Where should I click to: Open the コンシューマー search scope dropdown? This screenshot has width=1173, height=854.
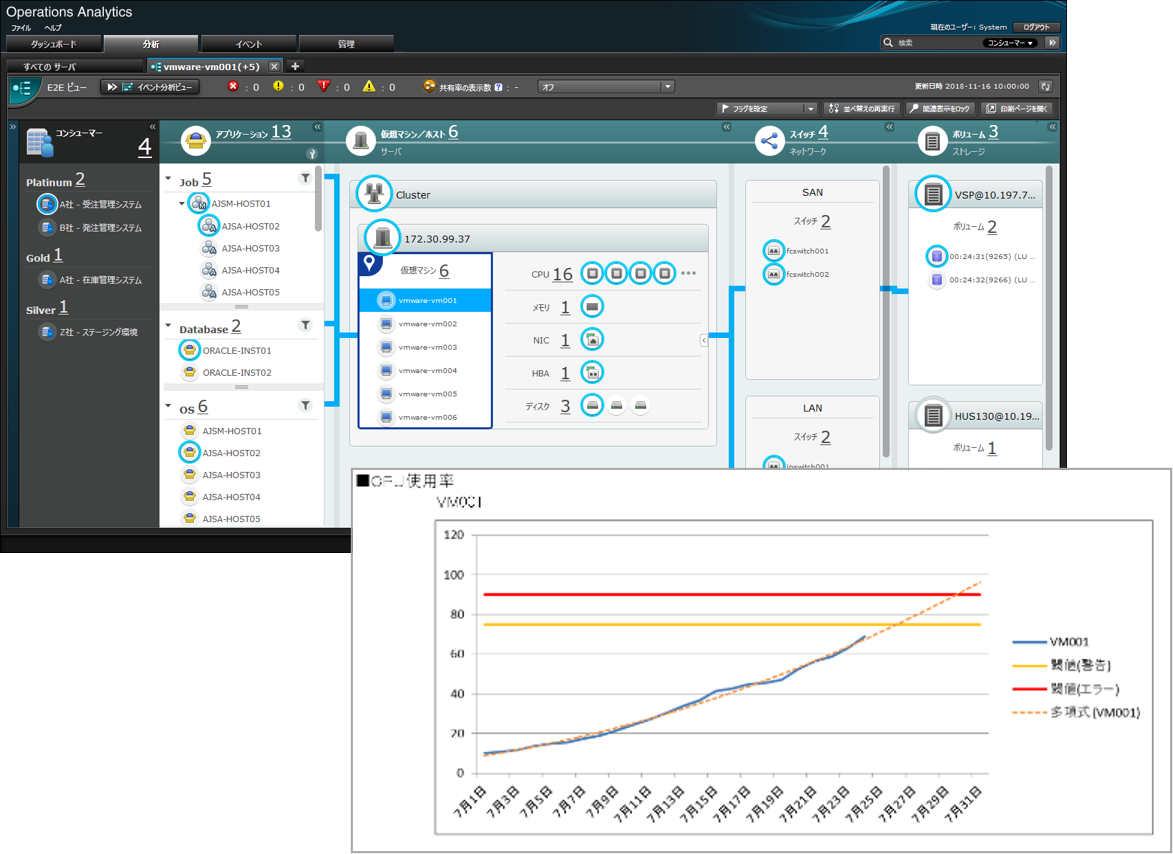[1010, 43]
